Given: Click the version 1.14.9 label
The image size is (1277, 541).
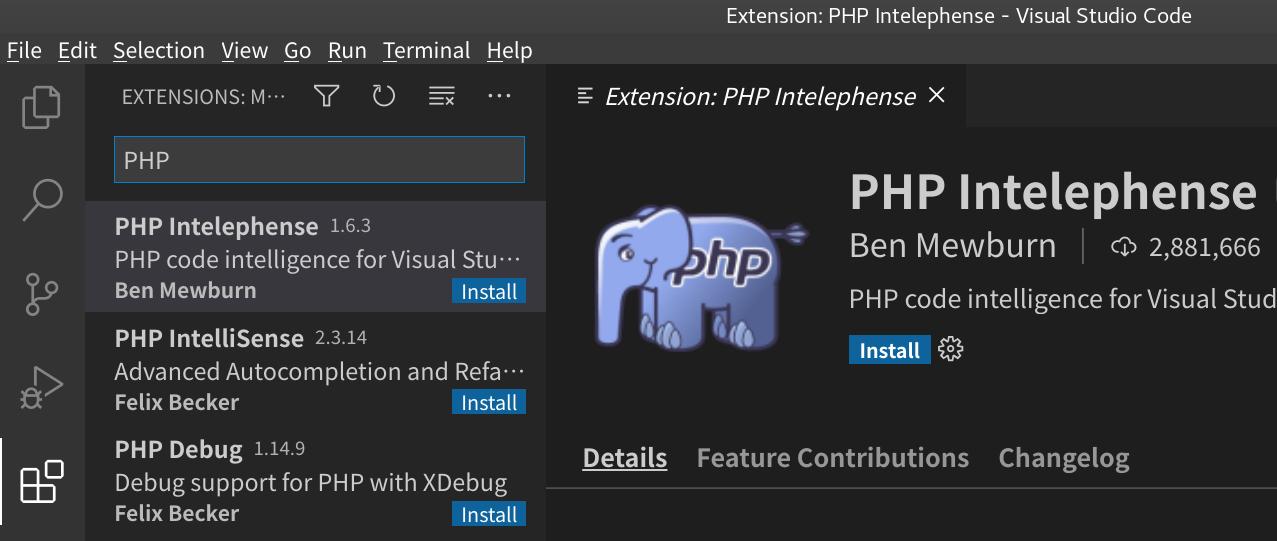Looking at the screenshot, I should coord(279,449).
